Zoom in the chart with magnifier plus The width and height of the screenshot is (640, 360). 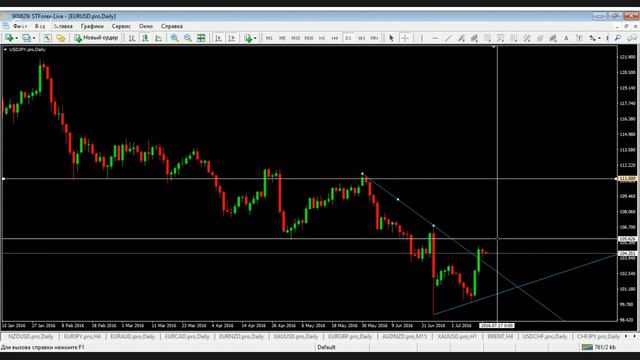pyautogui.click(x=175, y=38)
